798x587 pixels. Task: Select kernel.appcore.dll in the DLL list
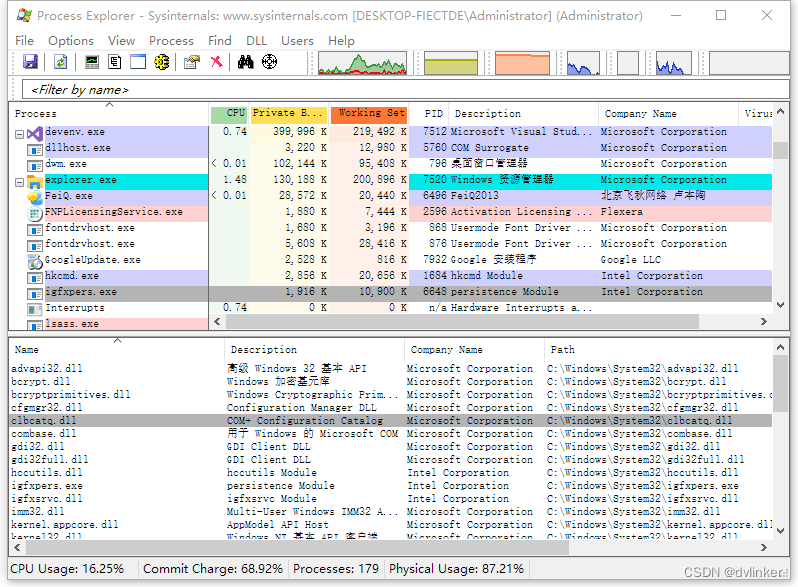point(391,525)
